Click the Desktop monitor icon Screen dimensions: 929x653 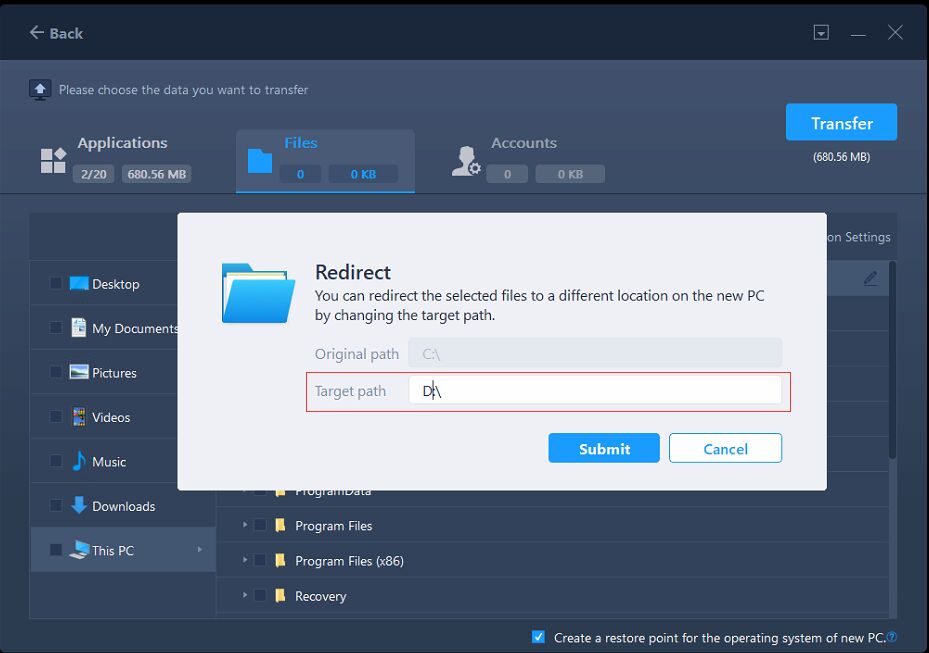pos(79,283)
